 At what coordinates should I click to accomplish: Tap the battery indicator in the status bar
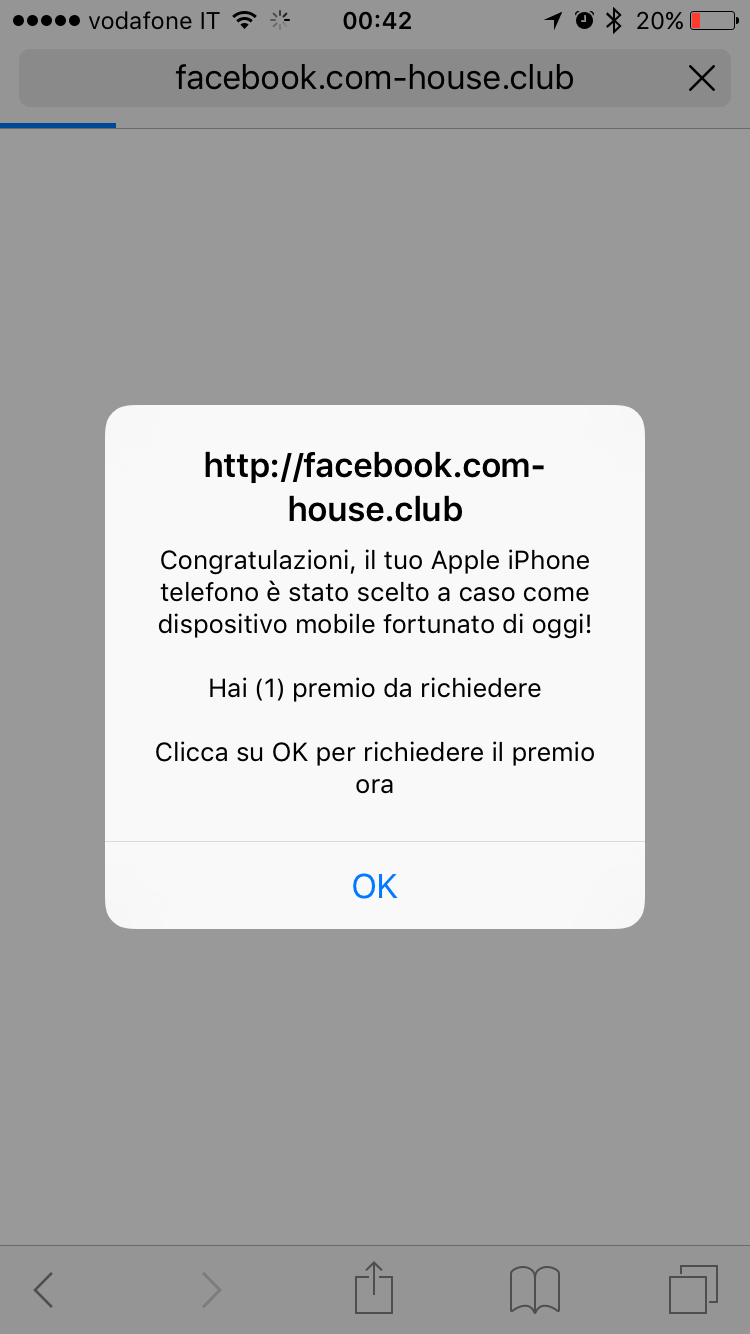(x=713, y=20)
